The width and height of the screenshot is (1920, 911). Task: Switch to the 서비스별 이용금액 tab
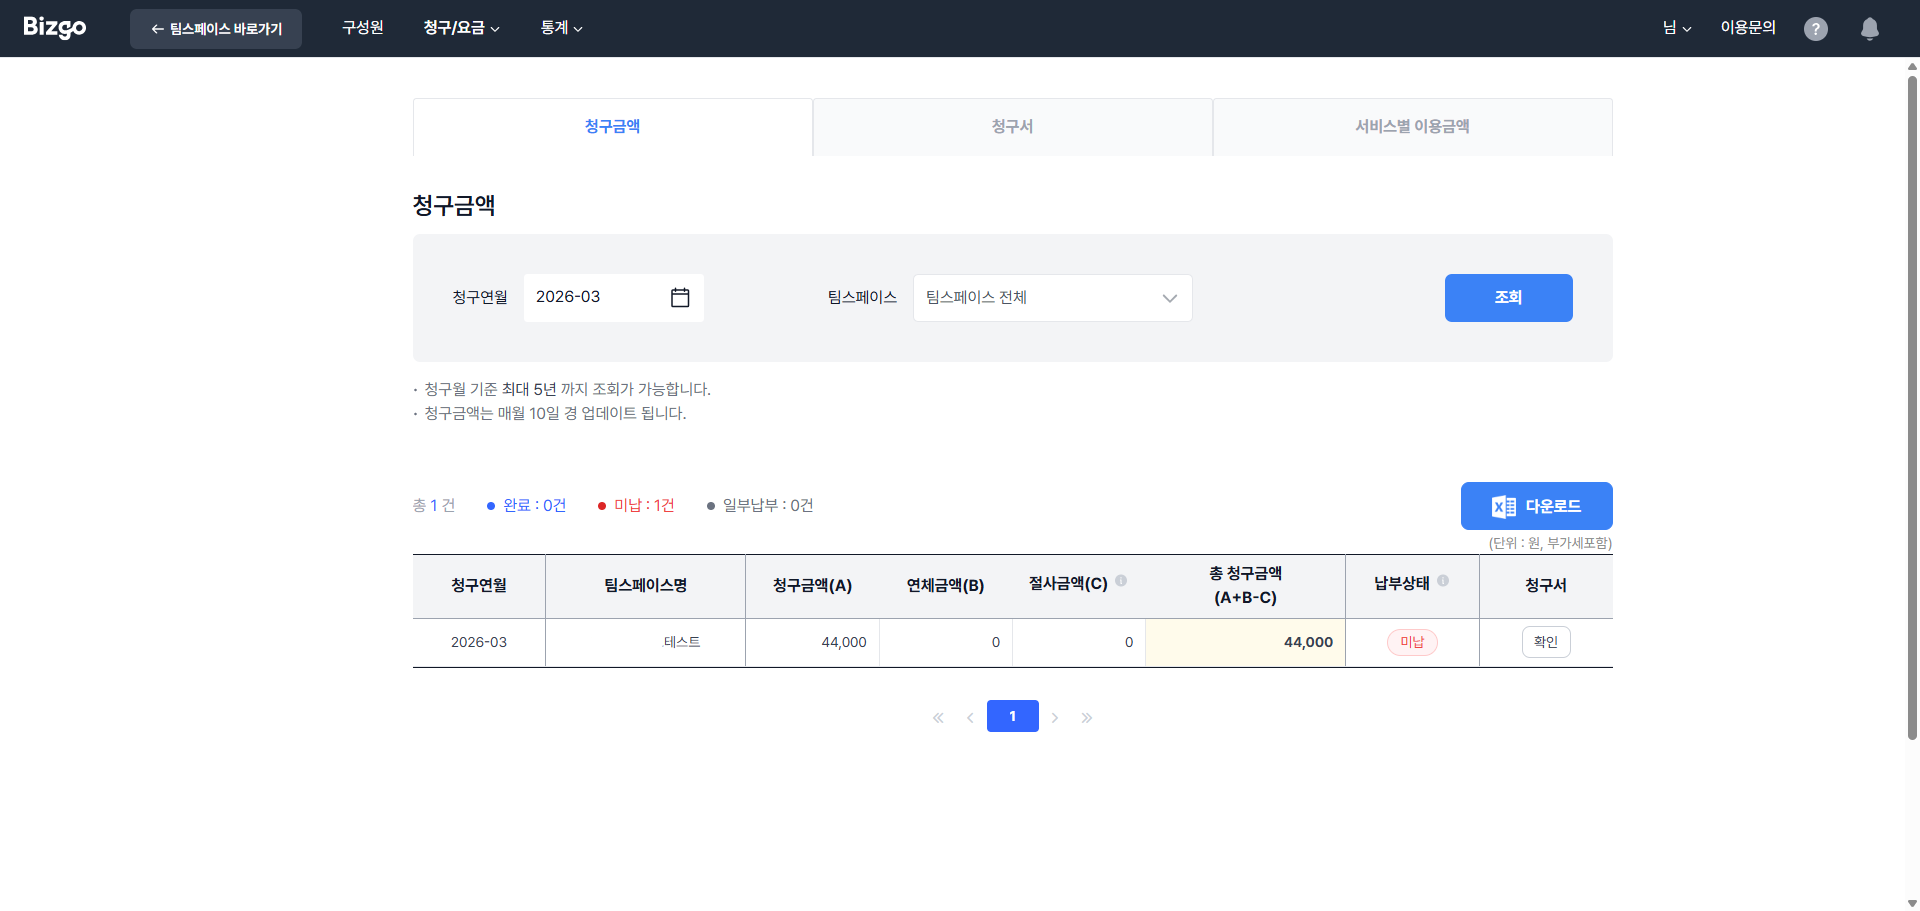point(1412,126)
